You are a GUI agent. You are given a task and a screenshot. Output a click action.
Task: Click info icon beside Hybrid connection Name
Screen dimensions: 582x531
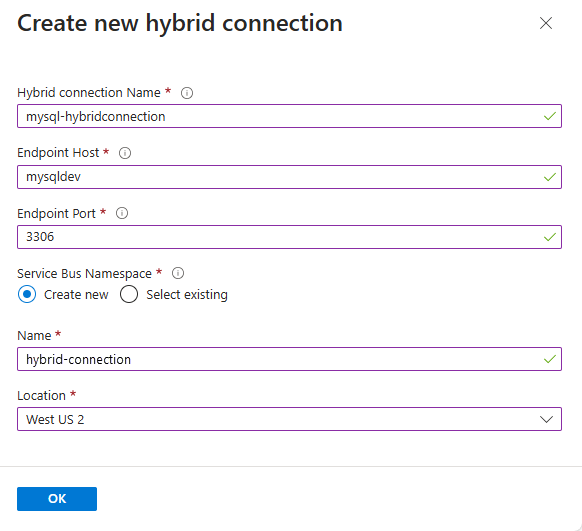(187, 93)
